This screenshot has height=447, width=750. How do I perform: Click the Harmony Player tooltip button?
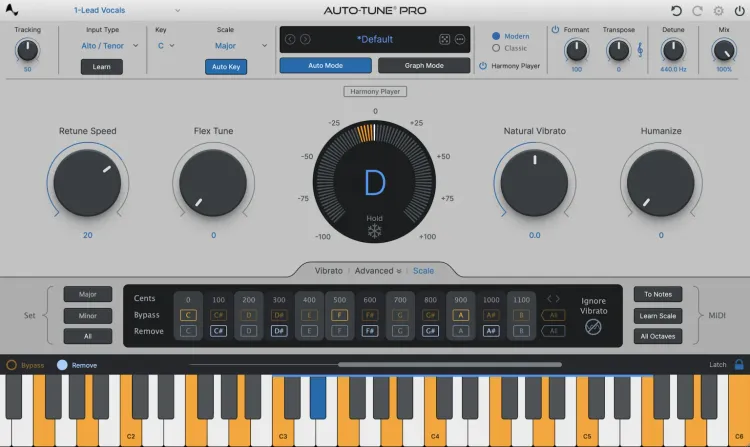[x=375, y=91]
